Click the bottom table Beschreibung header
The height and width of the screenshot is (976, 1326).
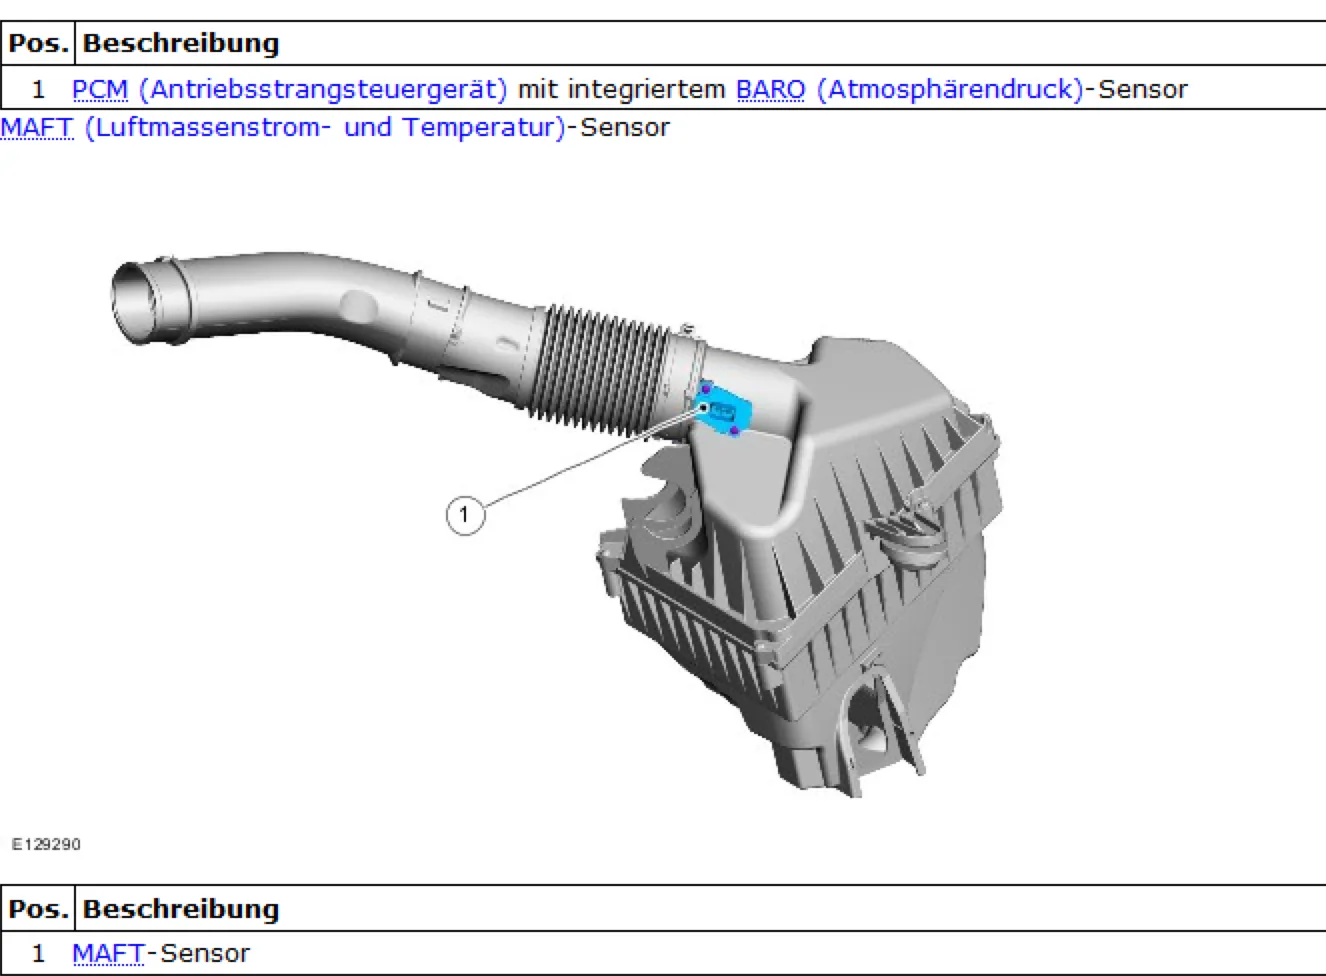point(181,909)
